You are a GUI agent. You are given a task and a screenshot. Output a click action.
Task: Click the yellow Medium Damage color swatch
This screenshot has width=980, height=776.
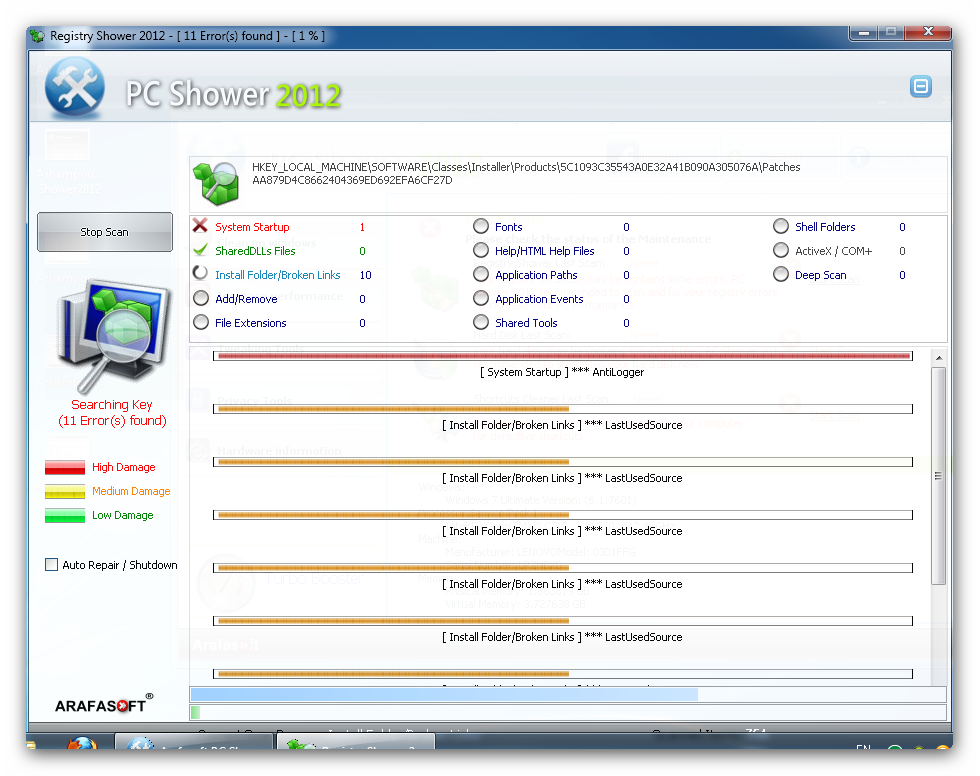(x=65, y=491)
